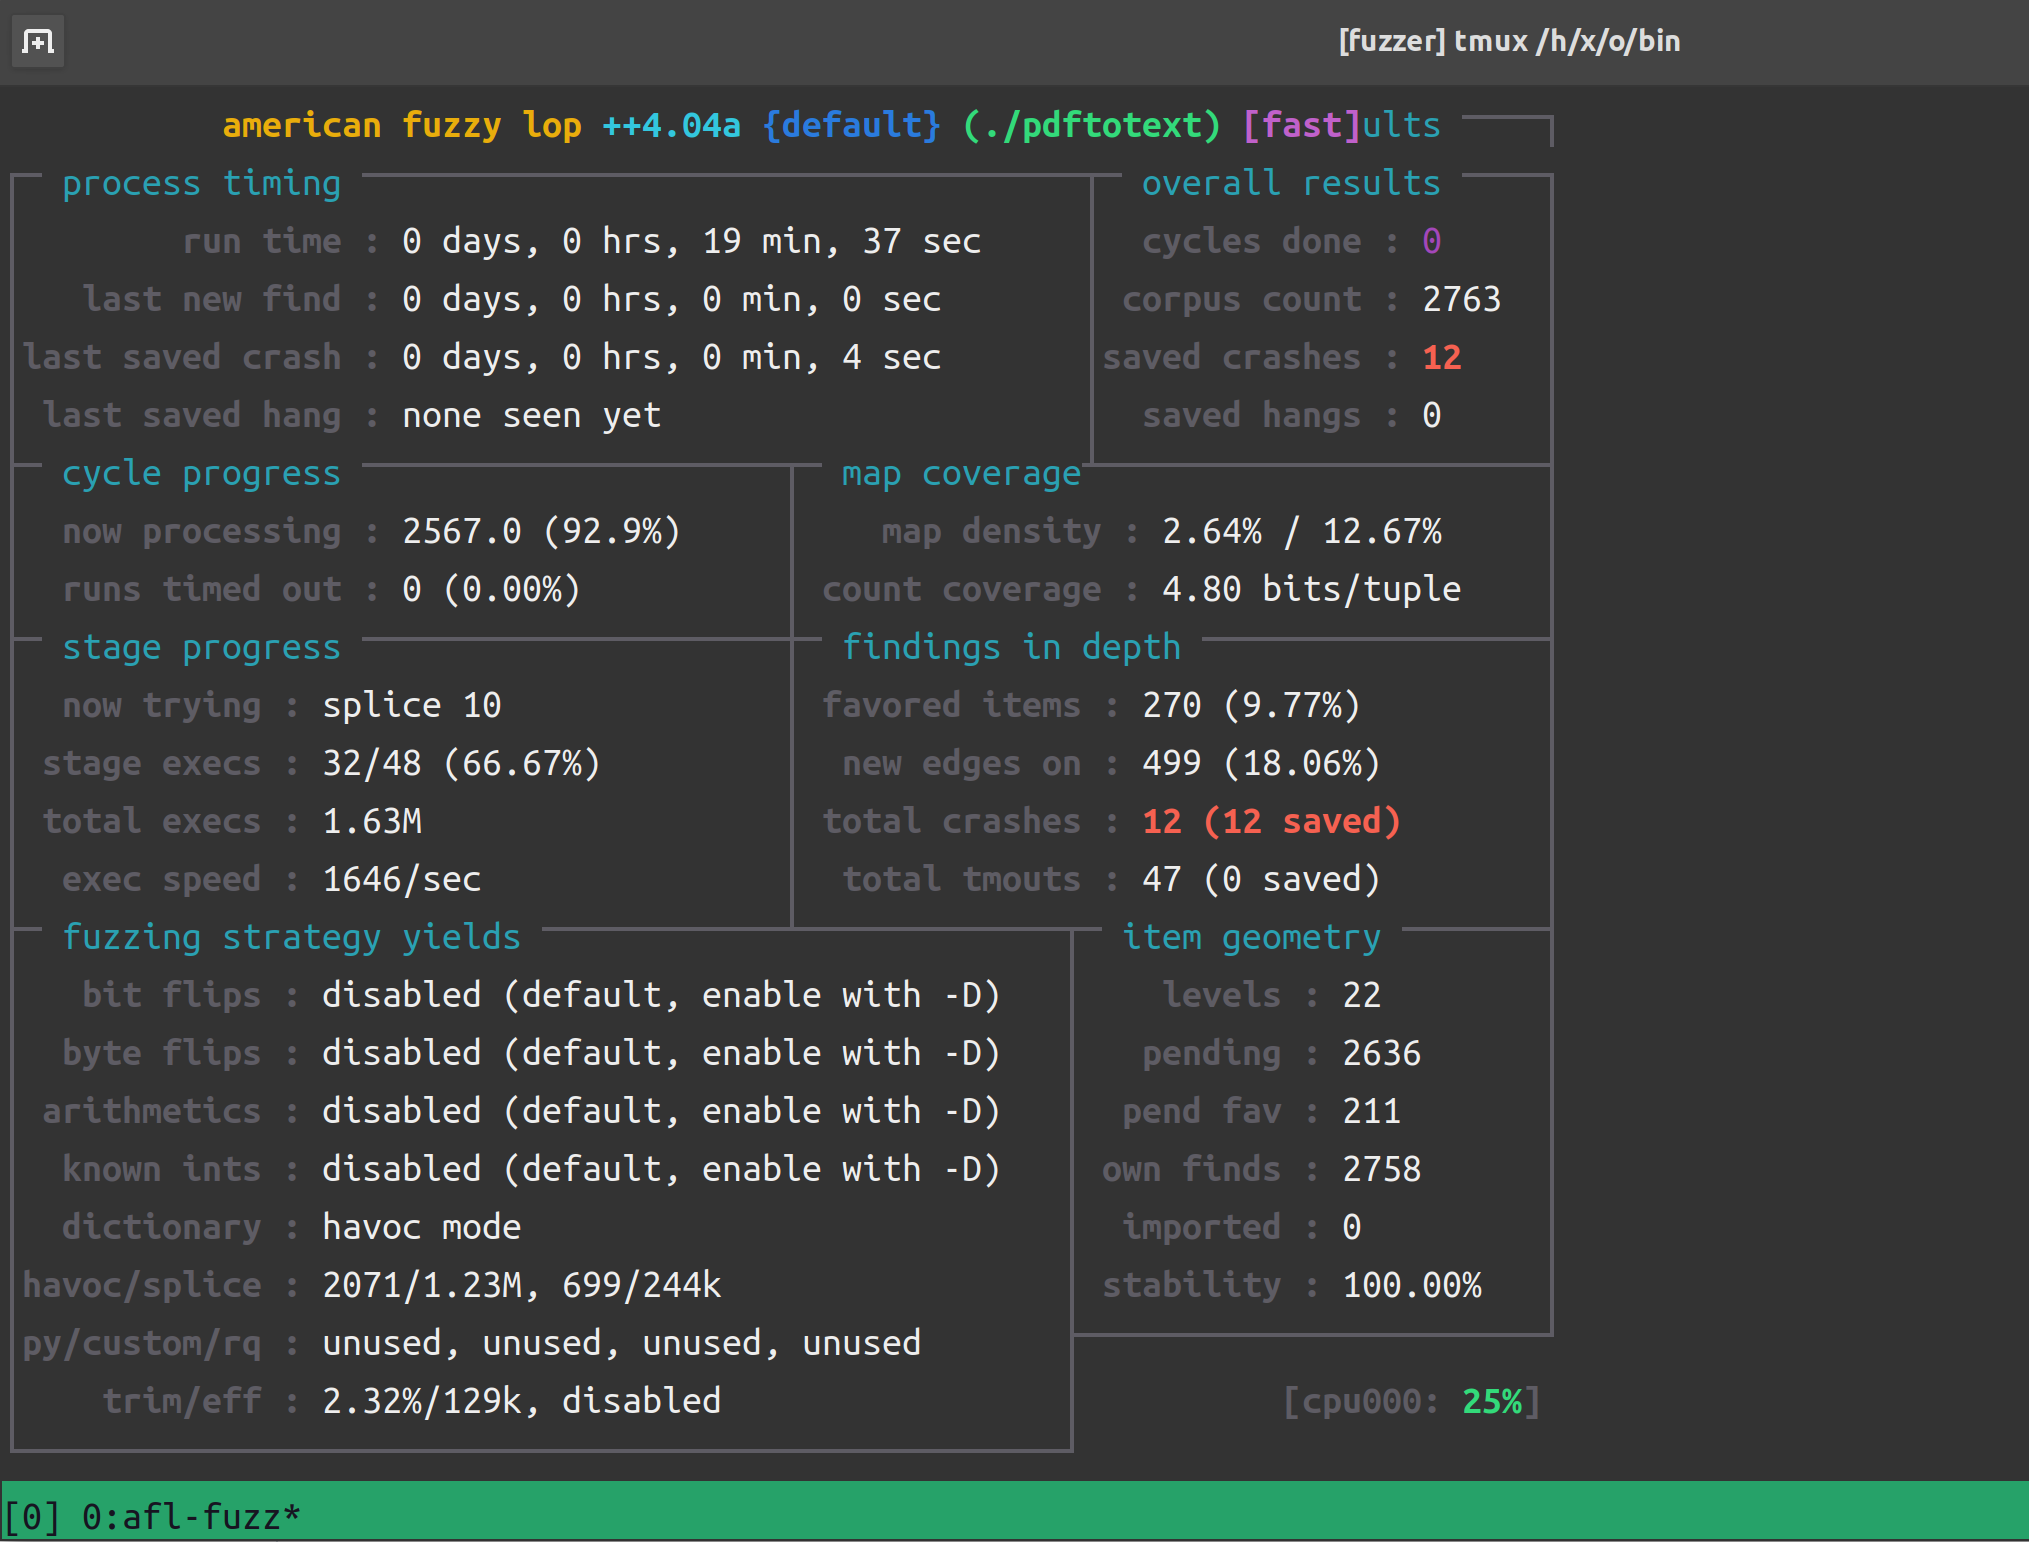The width and height of the screenshot is (2029, 1542).
Task: Click the title bar text [fuzzer] tmux /h/x/o/bin
Action: pos(1508,41)
